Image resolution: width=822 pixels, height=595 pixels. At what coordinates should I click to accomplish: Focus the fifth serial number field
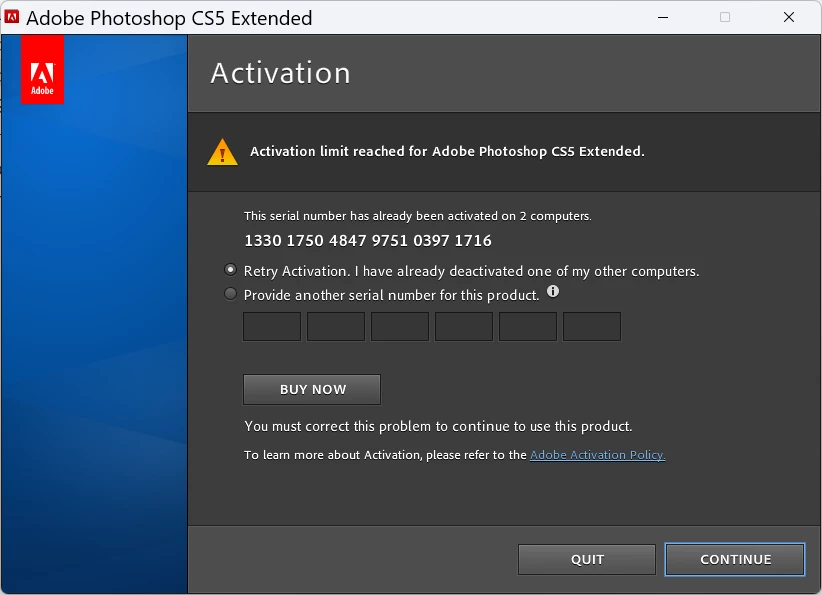pos(528,327)
